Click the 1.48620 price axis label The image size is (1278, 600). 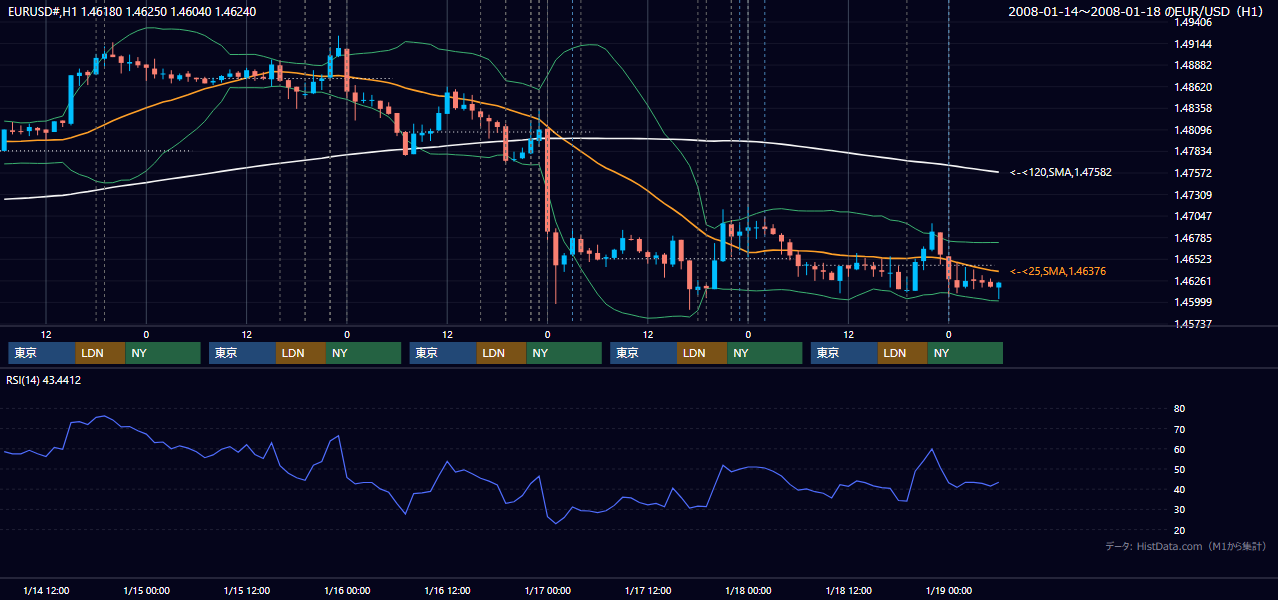coord(1192,87)
